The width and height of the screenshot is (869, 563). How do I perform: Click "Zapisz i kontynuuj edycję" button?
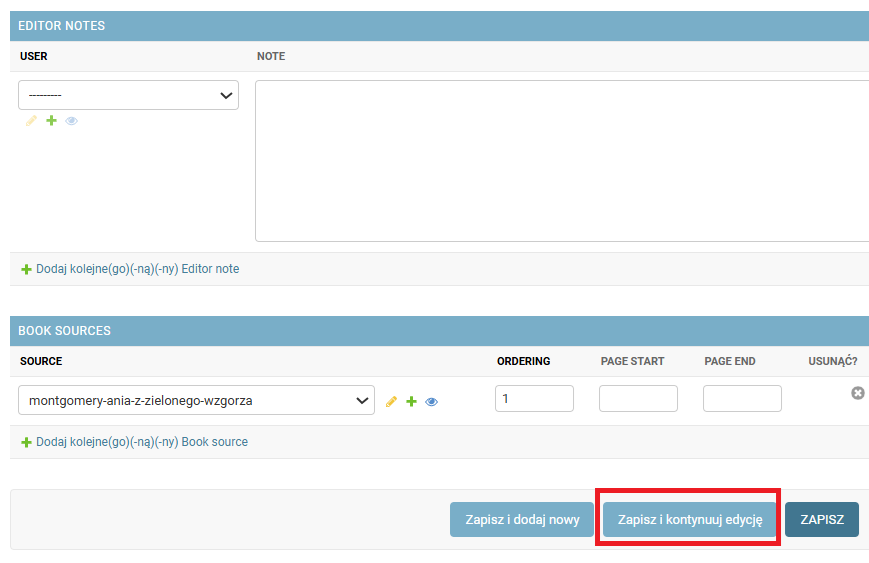(690, 520)
